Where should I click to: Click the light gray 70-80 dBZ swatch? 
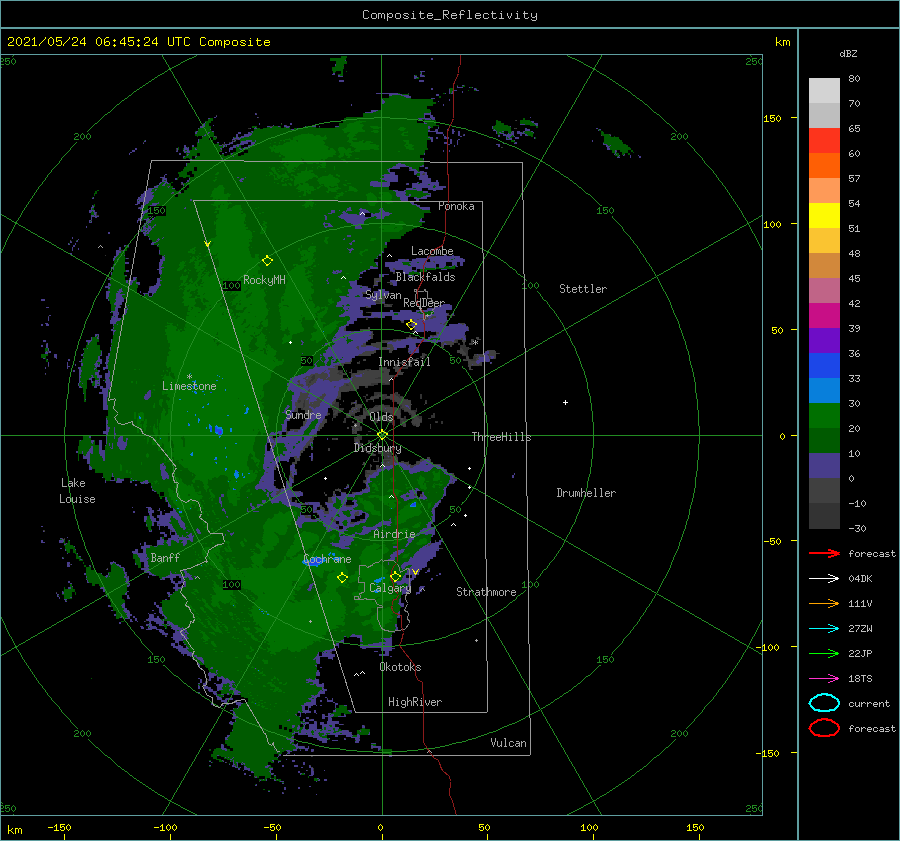[824, 90]
